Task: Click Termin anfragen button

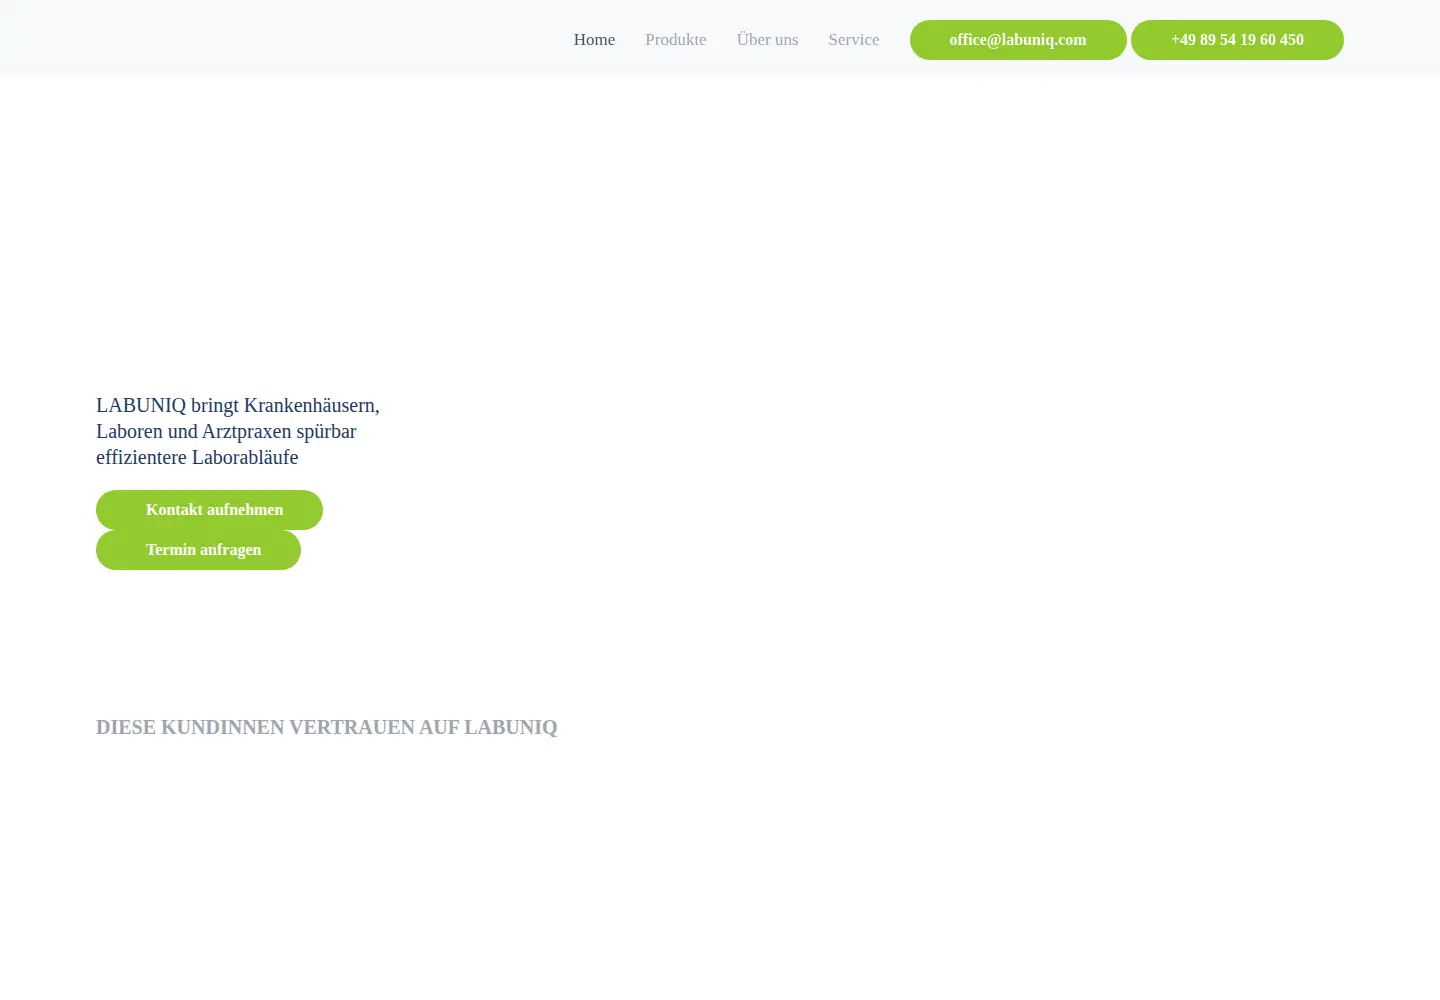Action: point(198,550)
